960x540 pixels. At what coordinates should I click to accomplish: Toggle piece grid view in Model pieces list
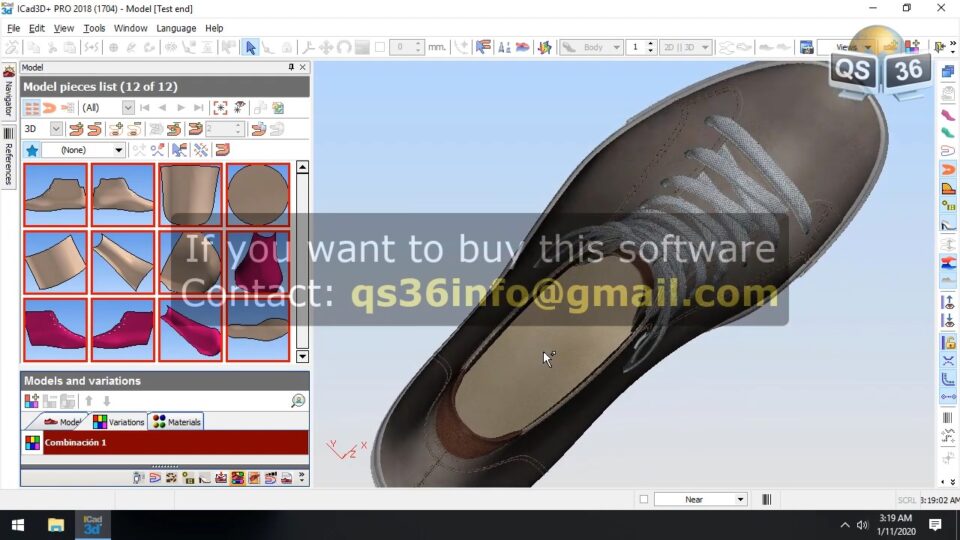click(x=32, y=108)
